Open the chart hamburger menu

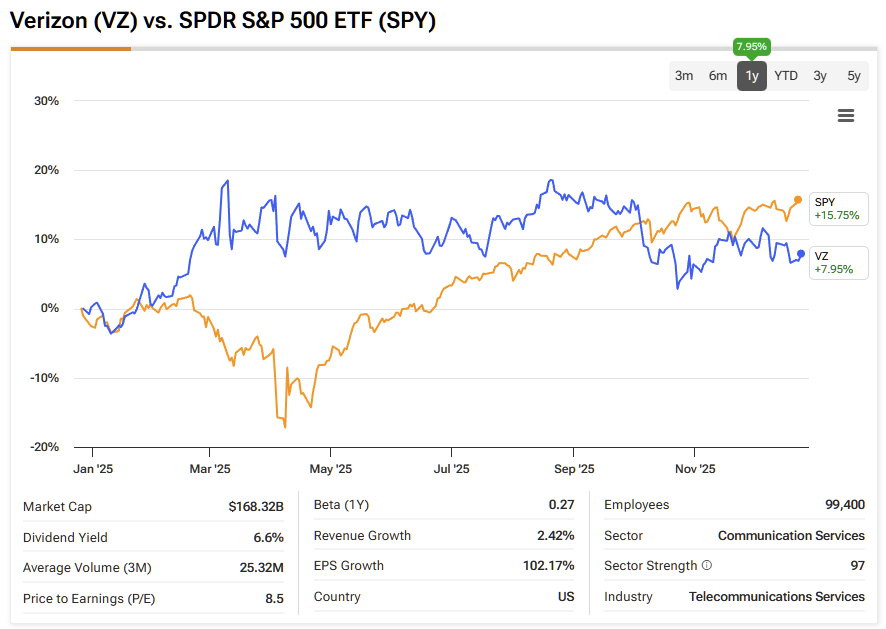(846, 116)
